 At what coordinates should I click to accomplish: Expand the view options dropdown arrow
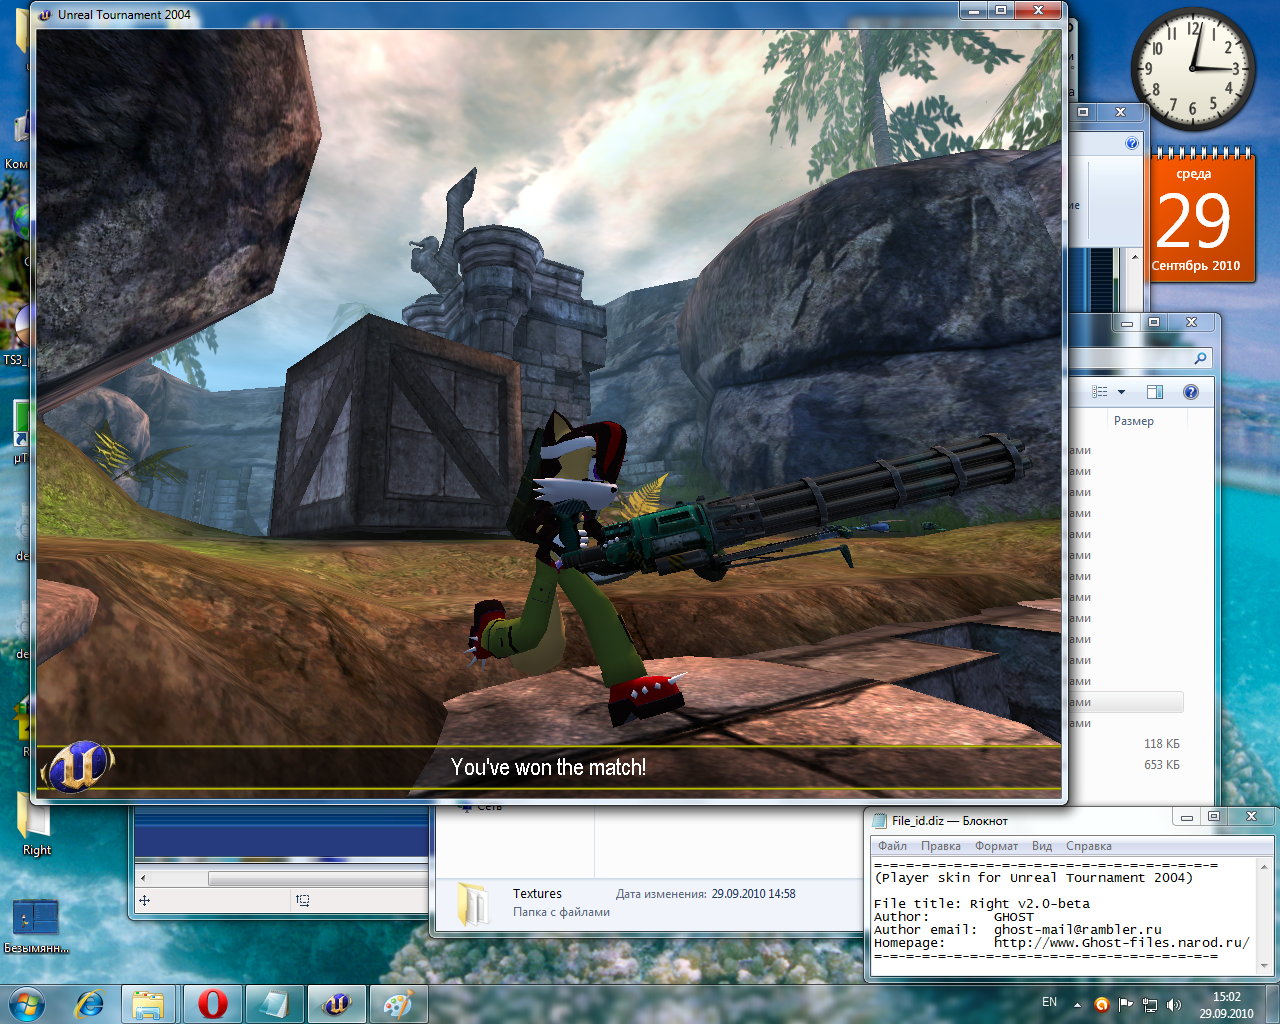pos(1121,392)
